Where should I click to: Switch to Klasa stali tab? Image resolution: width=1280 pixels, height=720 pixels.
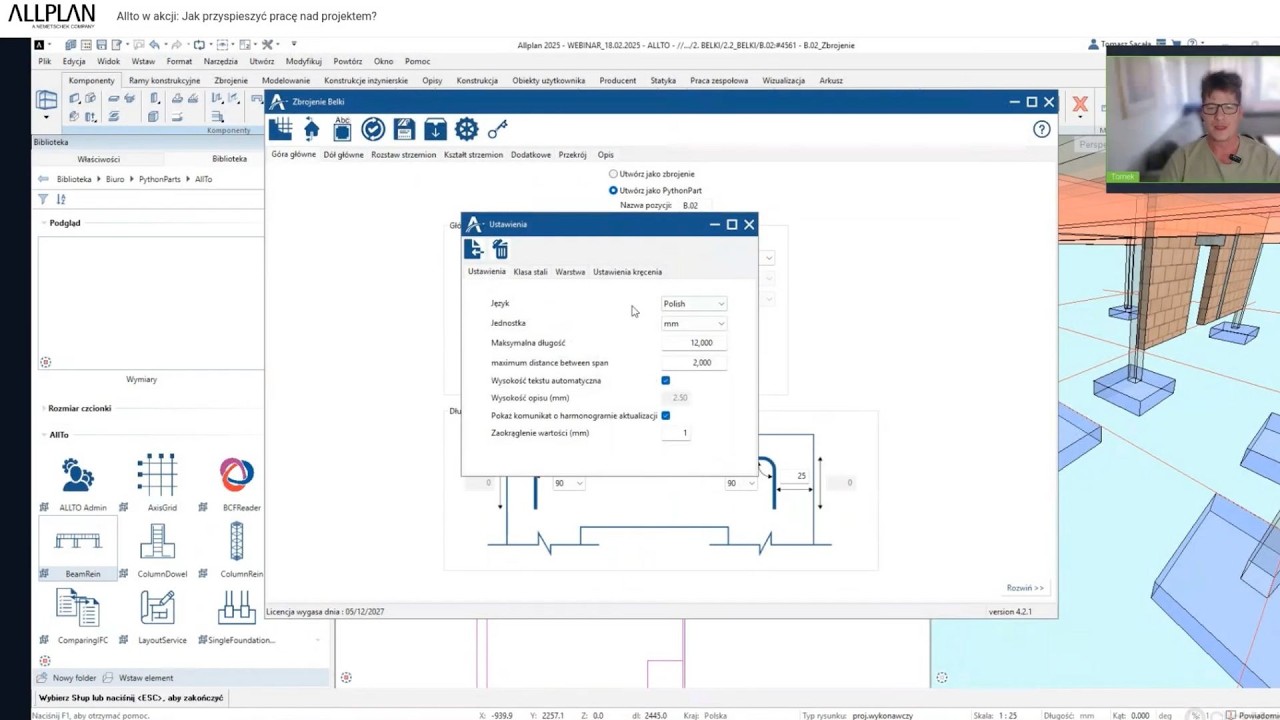[530, 272]
